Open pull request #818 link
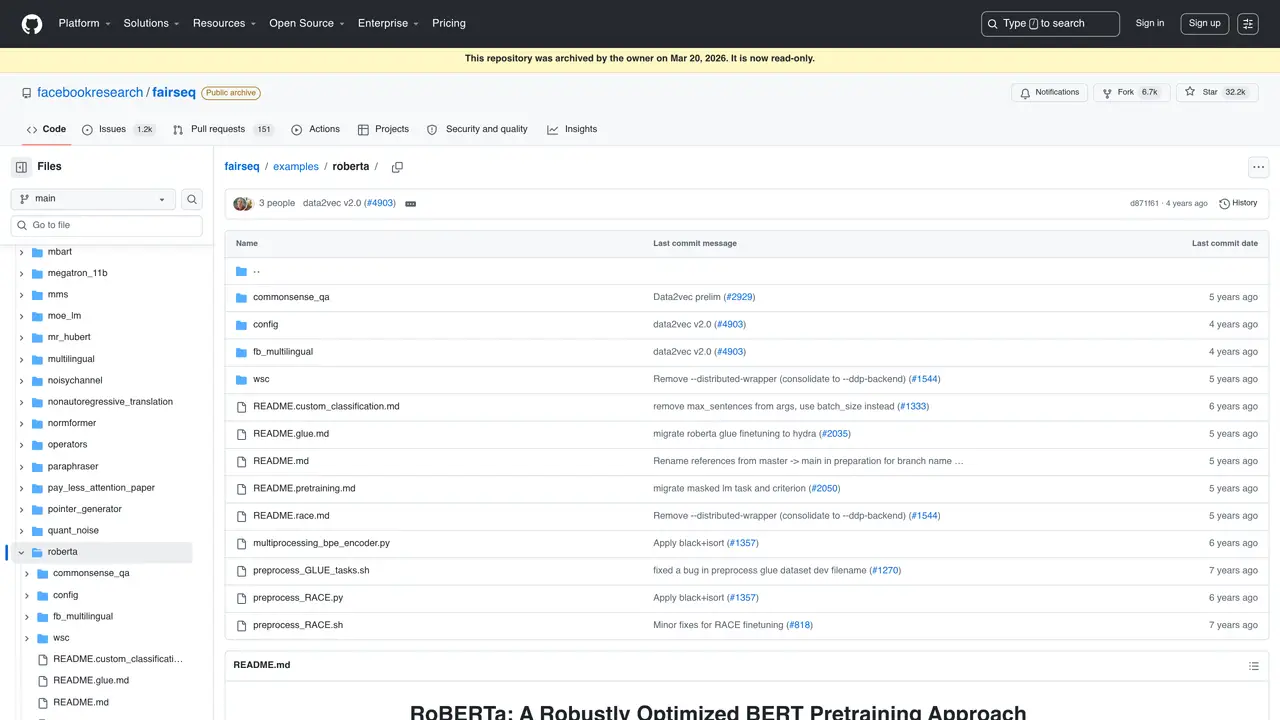The height and width of the screenshot is (720, 1280). pyautogui.click(x=799, y=626)
